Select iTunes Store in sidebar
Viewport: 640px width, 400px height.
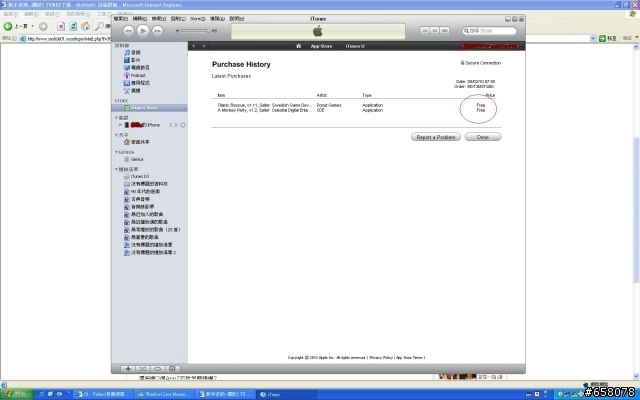[149, 108]
